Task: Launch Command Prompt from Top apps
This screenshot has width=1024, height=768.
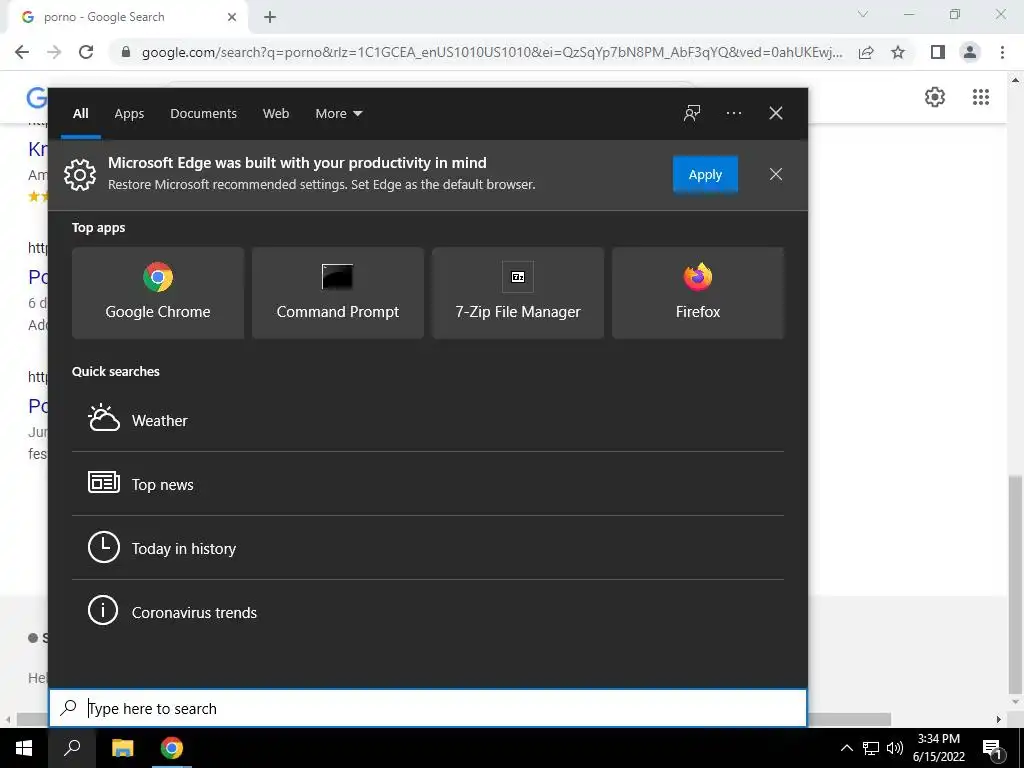Action: coord(338,293)
